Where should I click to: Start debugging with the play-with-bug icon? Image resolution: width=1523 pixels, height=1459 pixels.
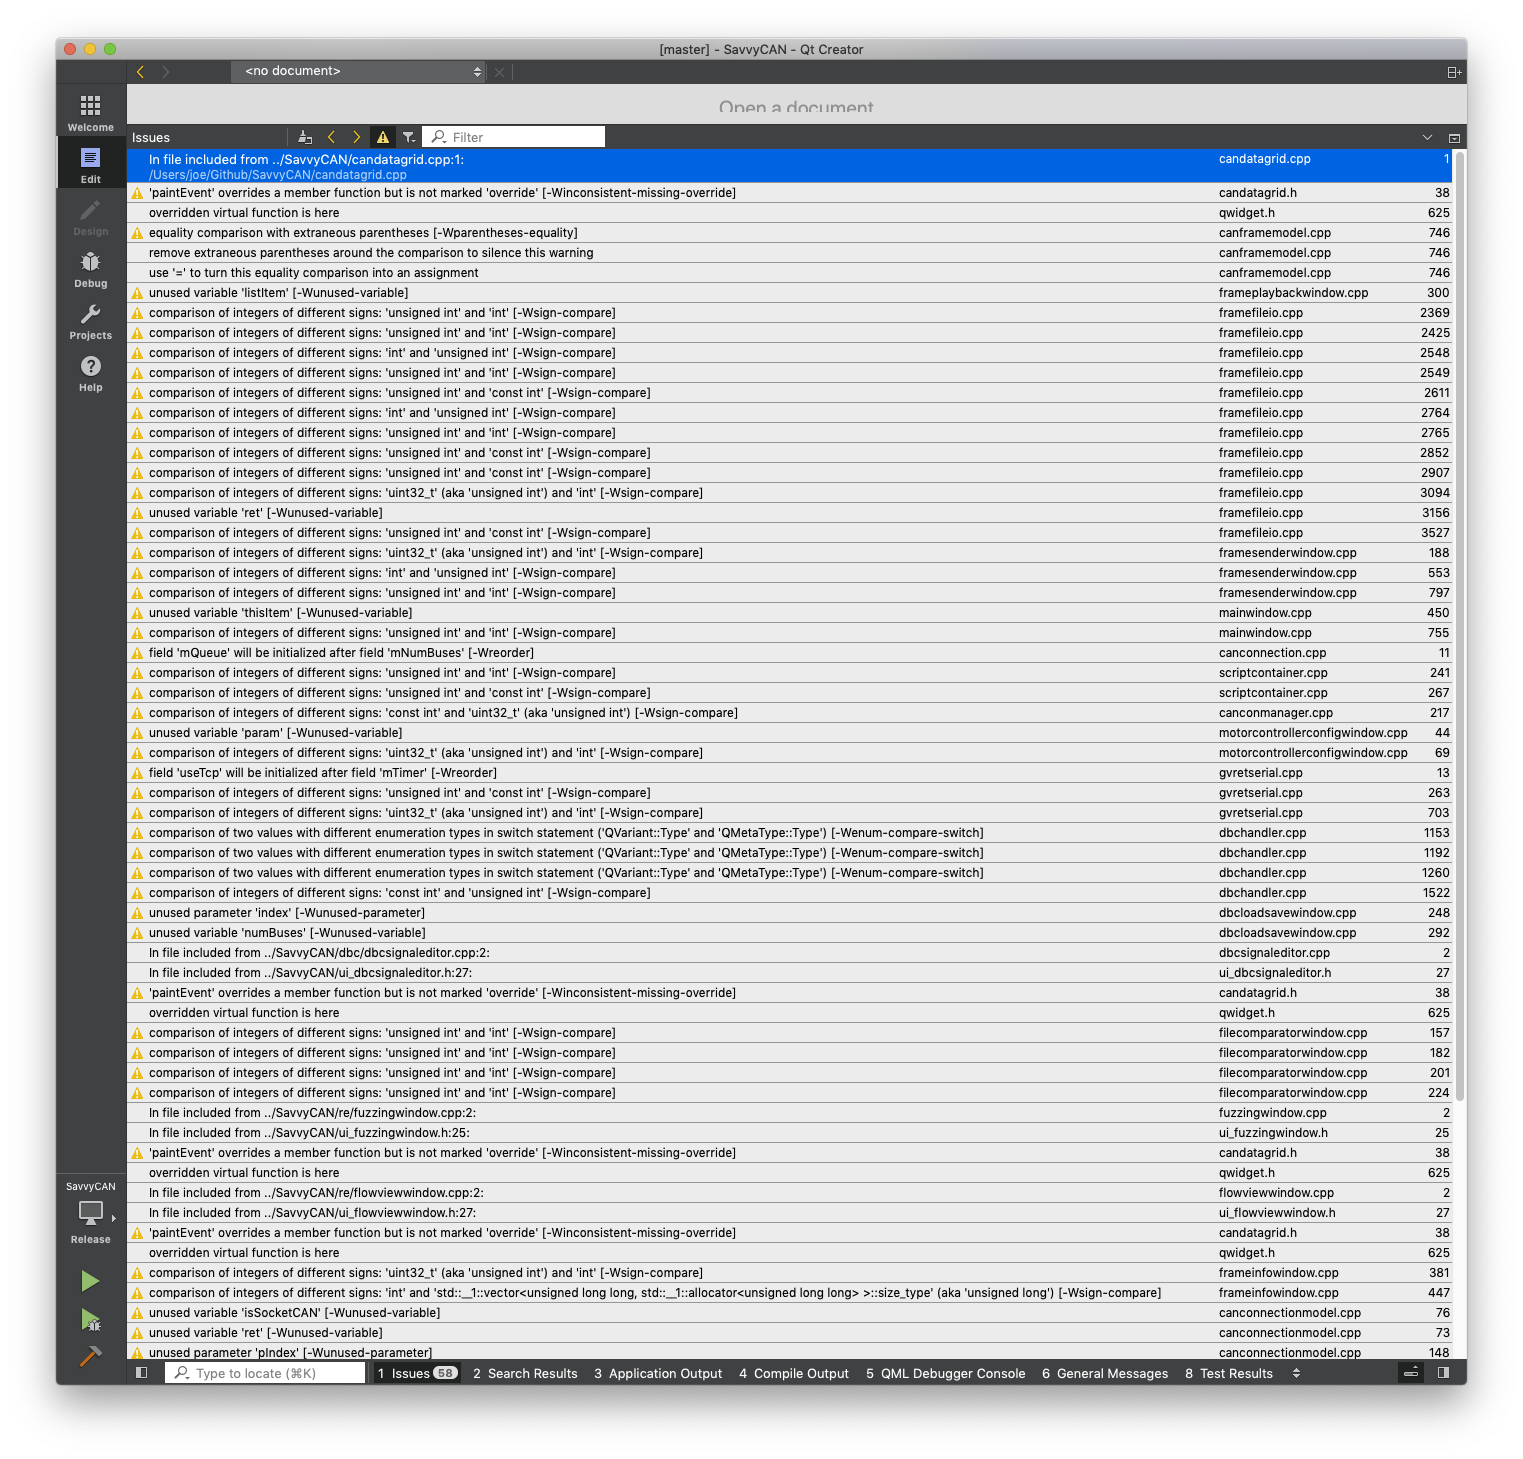point(90,1318)
